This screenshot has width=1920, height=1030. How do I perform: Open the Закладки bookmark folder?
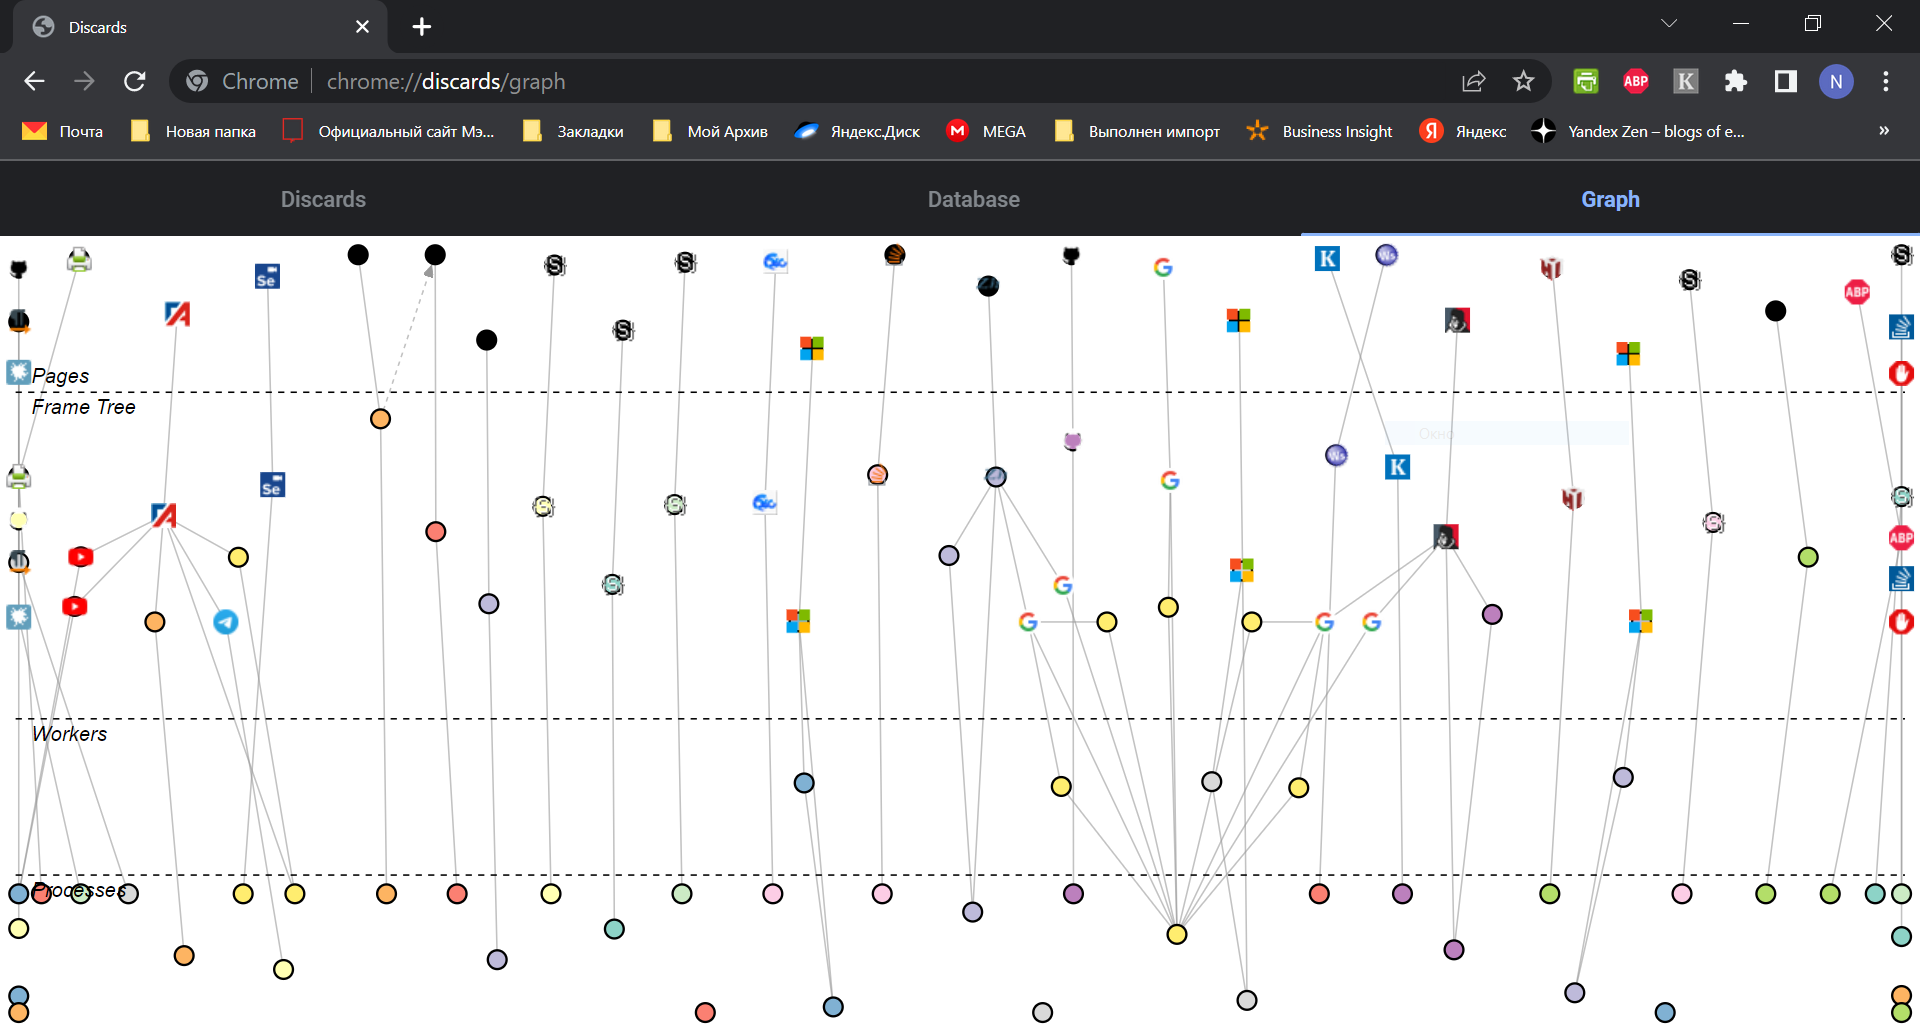573,131
